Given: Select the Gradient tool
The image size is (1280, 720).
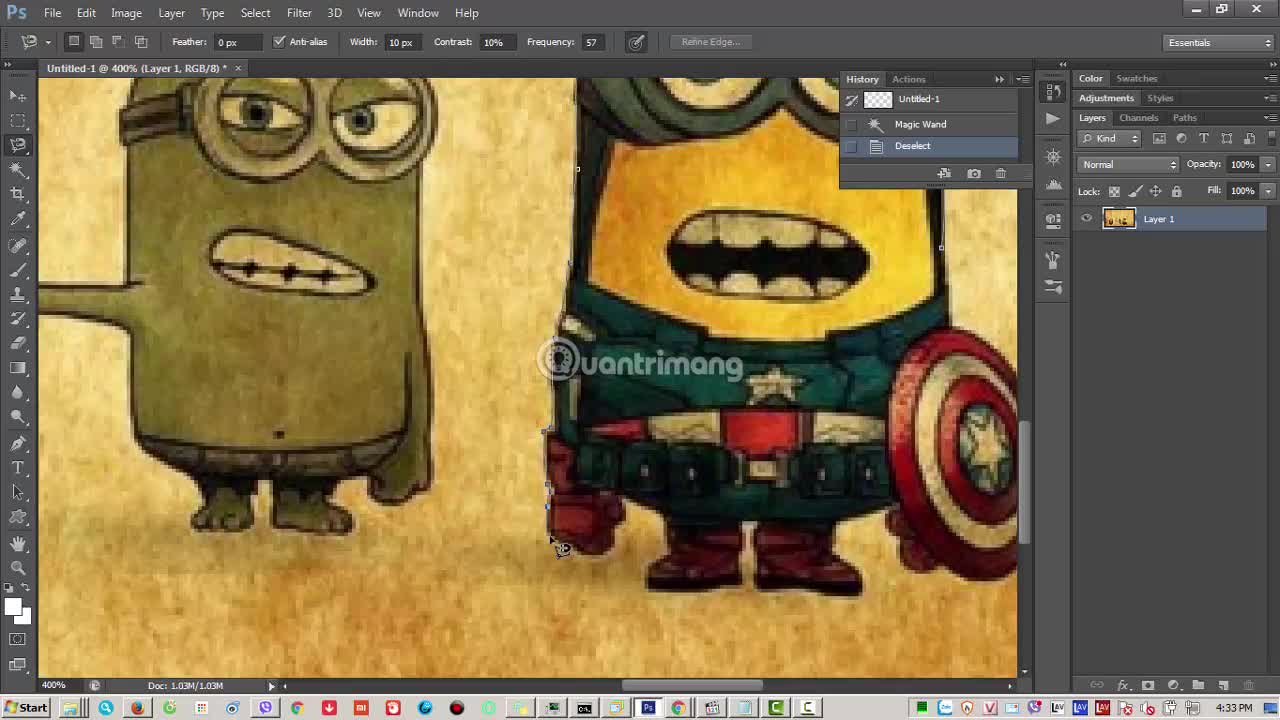Looking at the screenshot, I should [x=18, y=369].
